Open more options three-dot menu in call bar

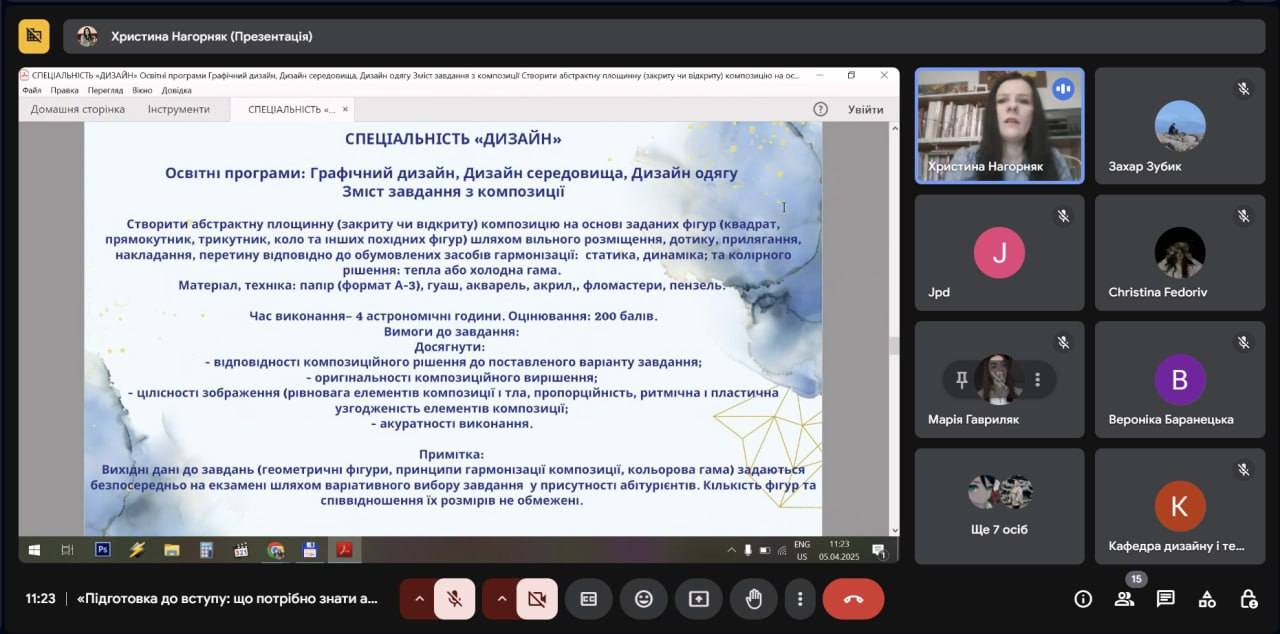pos(799,599)
